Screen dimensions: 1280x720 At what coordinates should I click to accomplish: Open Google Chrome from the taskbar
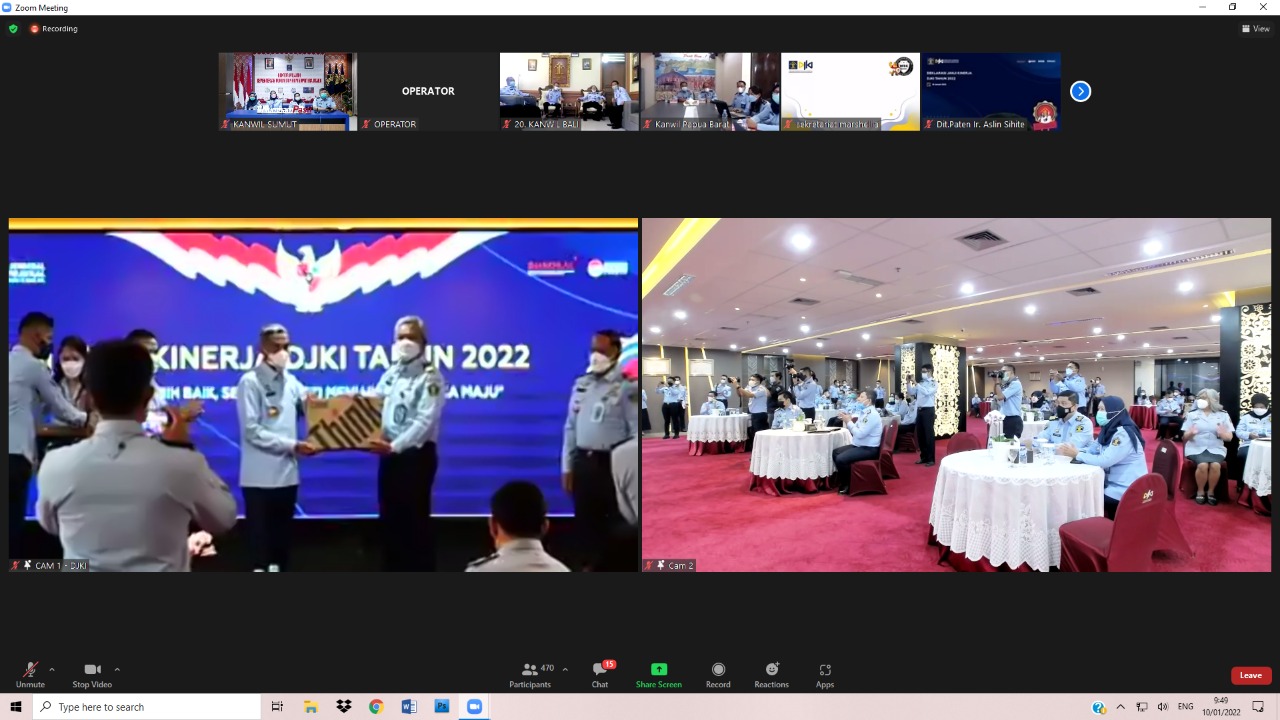point(376,707)
